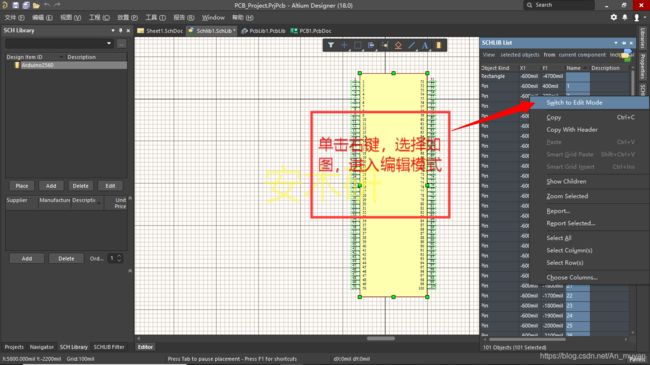Click the upper Delete button beside Edit
This screenshot has height=365, width=650.
tap(80, 186)
